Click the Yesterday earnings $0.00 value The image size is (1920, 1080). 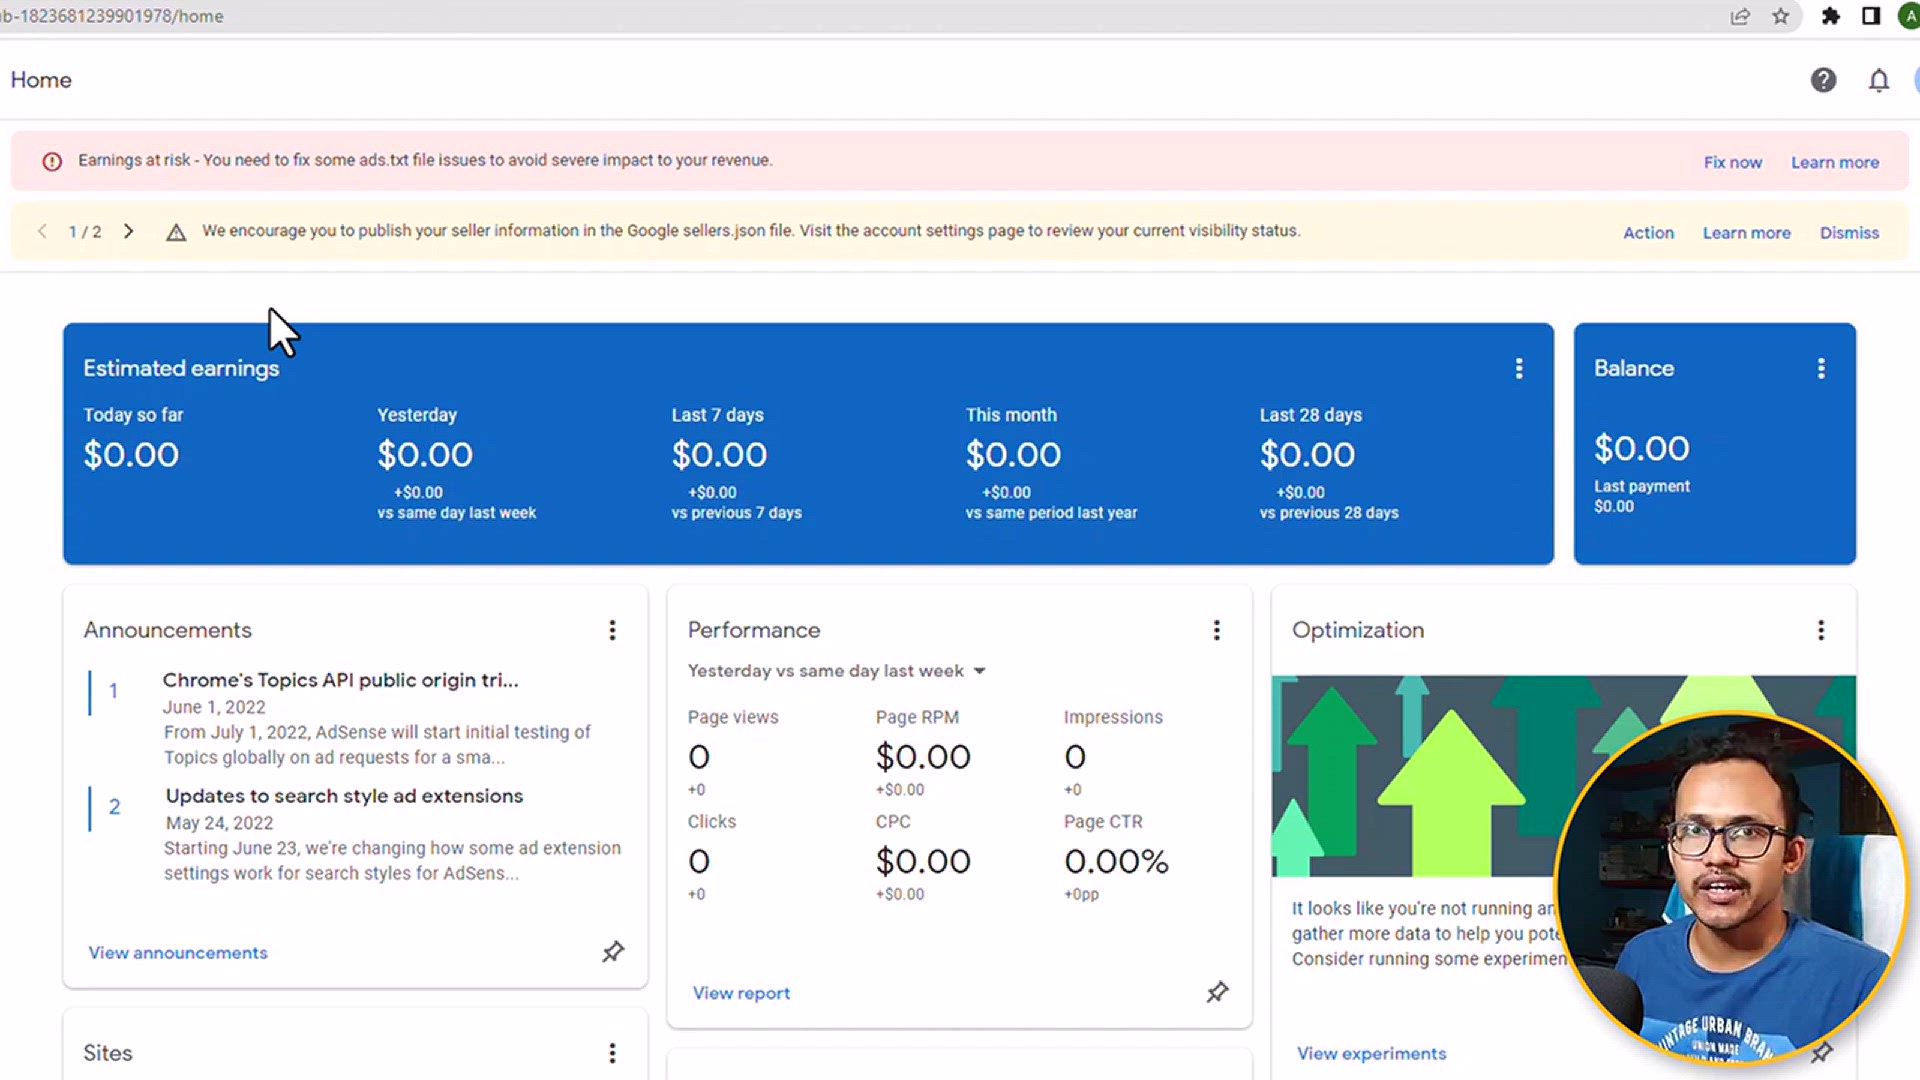pyautogui.click(x=425, y=455)
